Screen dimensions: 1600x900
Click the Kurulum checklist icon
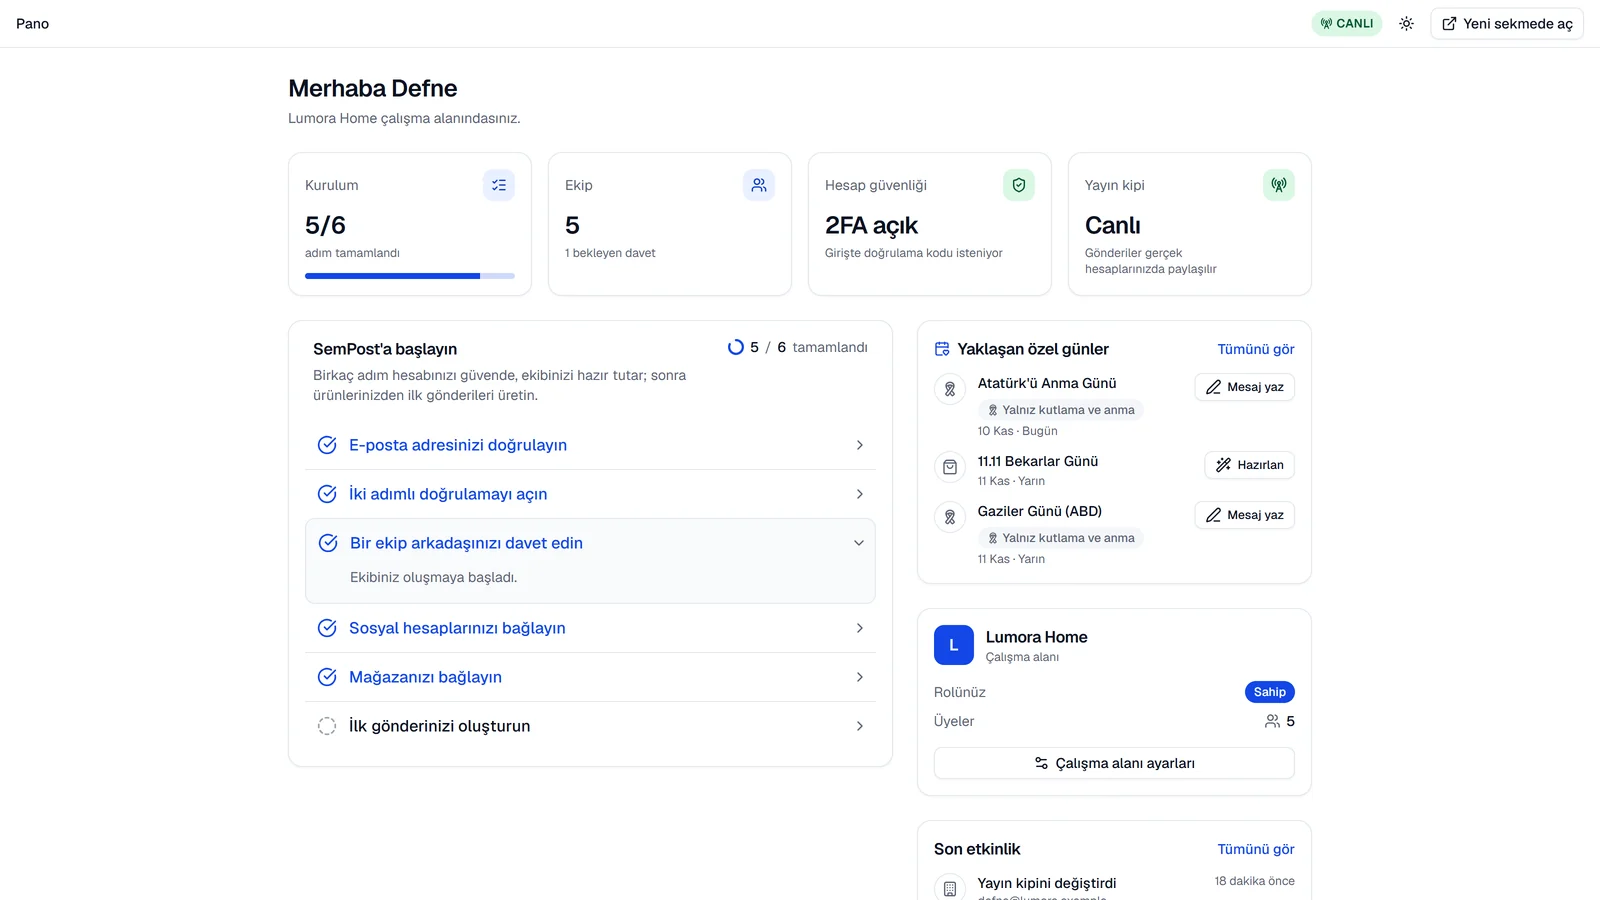click(499, 185)
